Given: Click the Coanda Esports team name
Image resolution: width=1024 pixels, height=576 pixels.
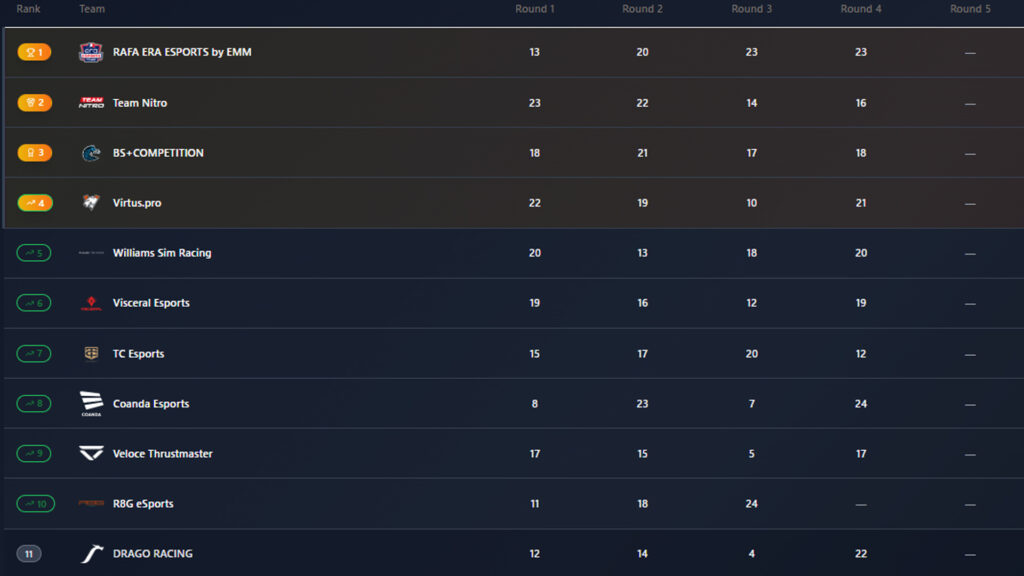Looking at the screenshot, I should click(150, 403).
